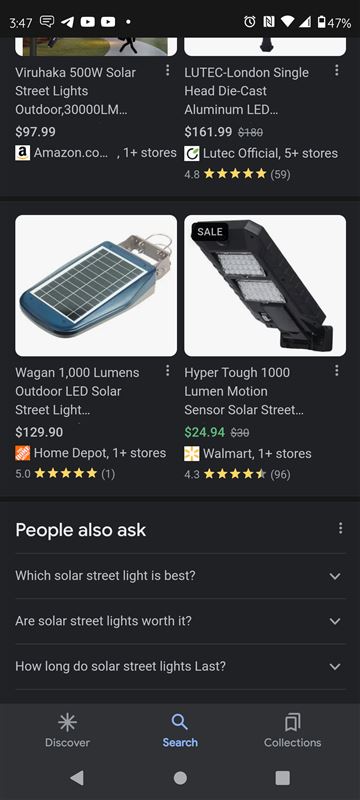Image resolution: width=360 pixels, height=800 pixels.
Task: Tap the Wagan blue solar light image
Action: pyautogui.click(x=96, y=285)
